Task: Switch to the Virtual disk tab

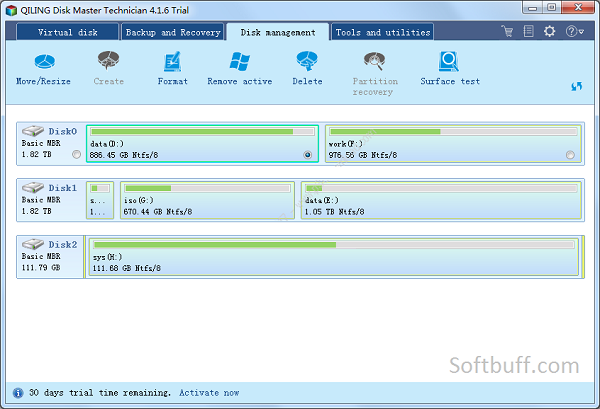Action: (67, 32)
